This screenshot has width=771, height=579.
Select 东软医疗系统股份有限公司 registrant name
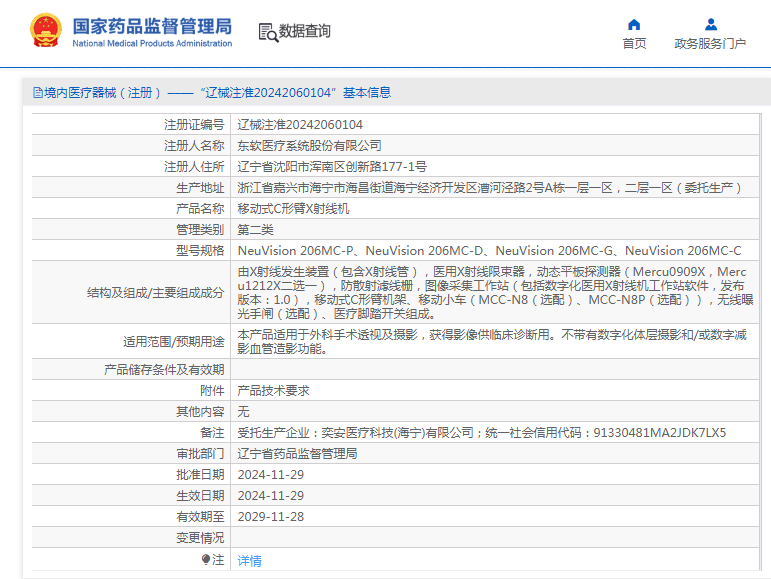tap(309, 146)
